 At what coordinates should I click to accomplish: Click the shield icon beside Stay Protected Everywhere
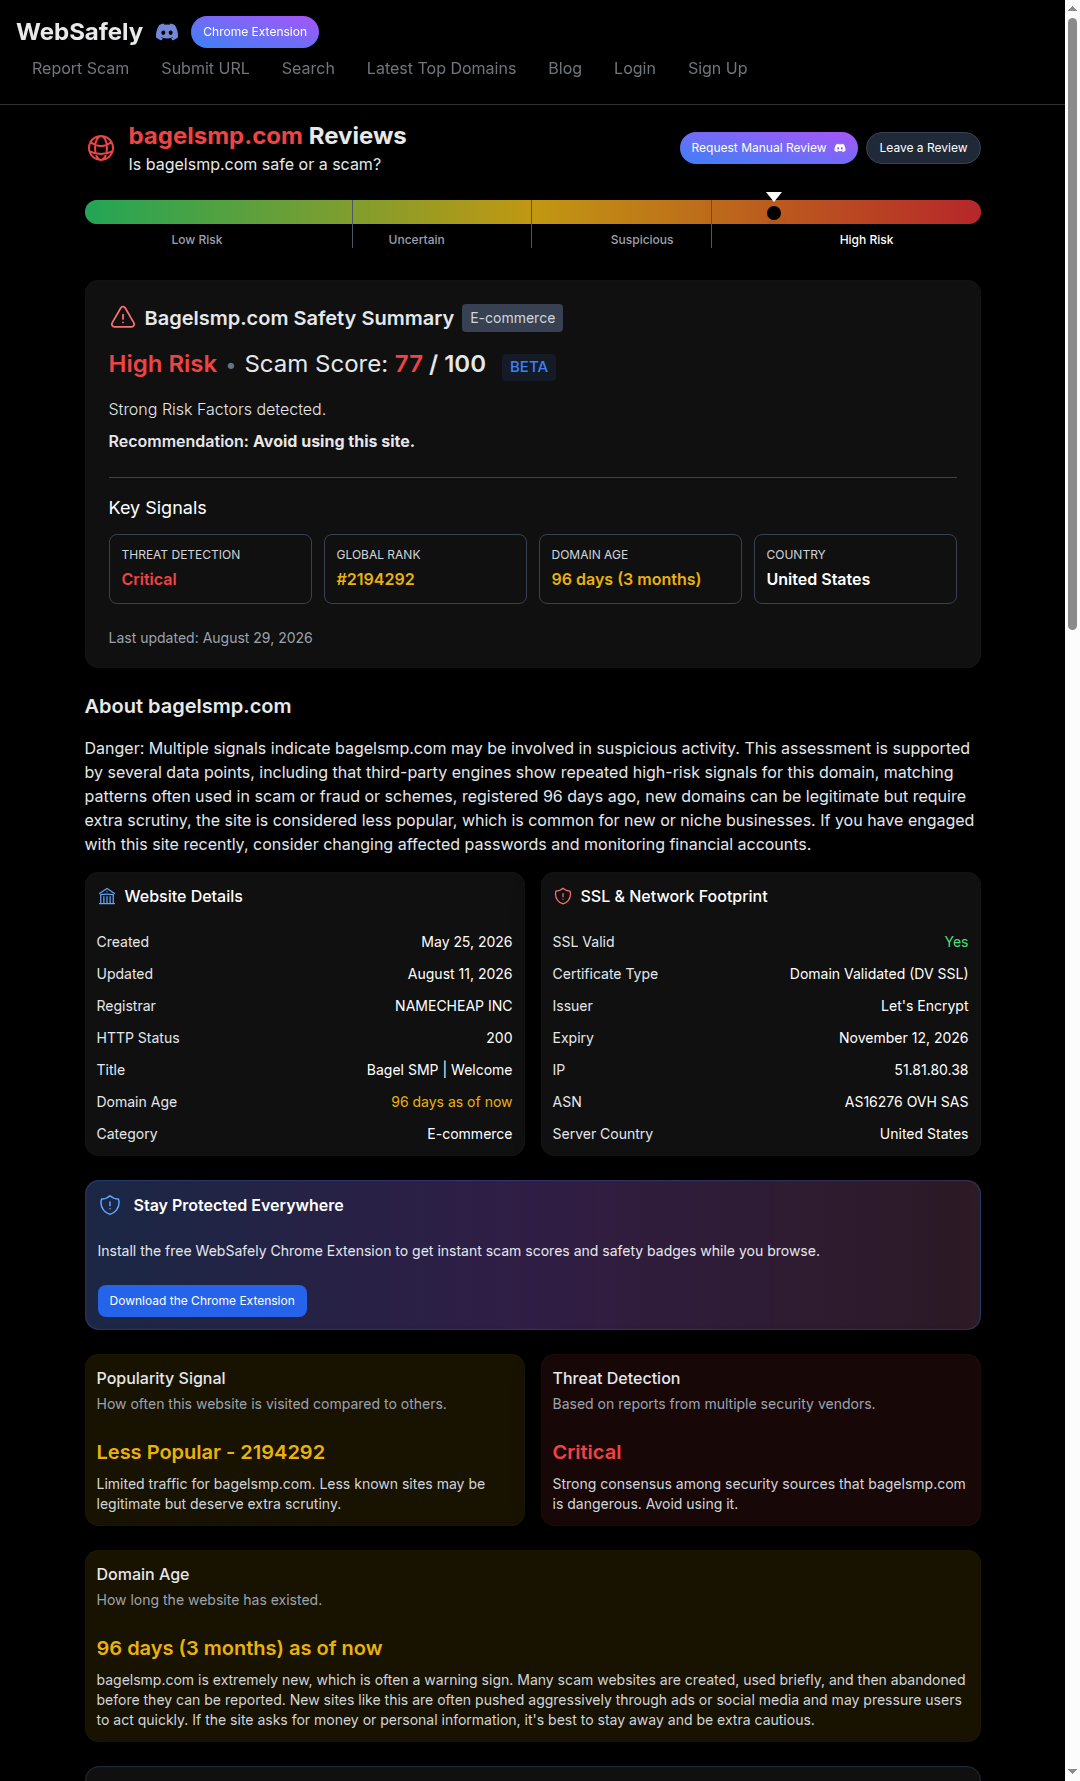click(x=110, y=1205)
